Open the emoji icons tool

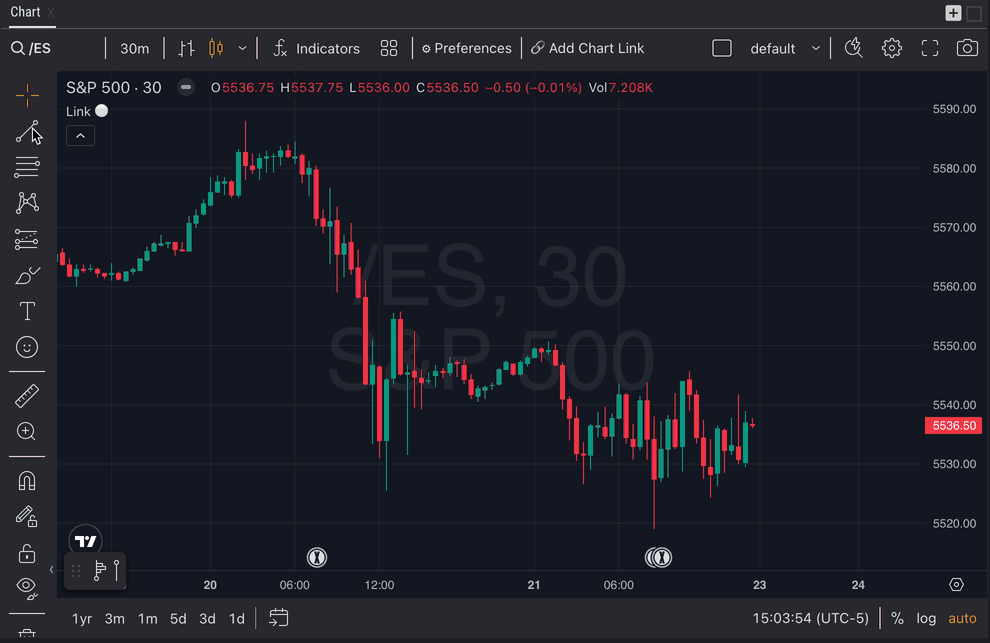coord(27,347)
